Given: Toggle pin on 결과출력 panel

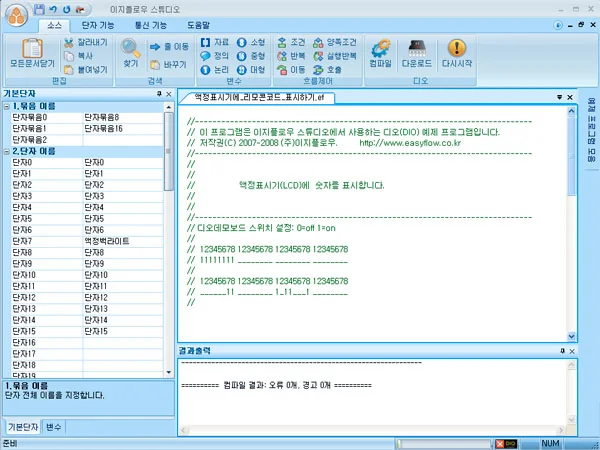Looking at the screenshot, I should [x=562, y=351].
